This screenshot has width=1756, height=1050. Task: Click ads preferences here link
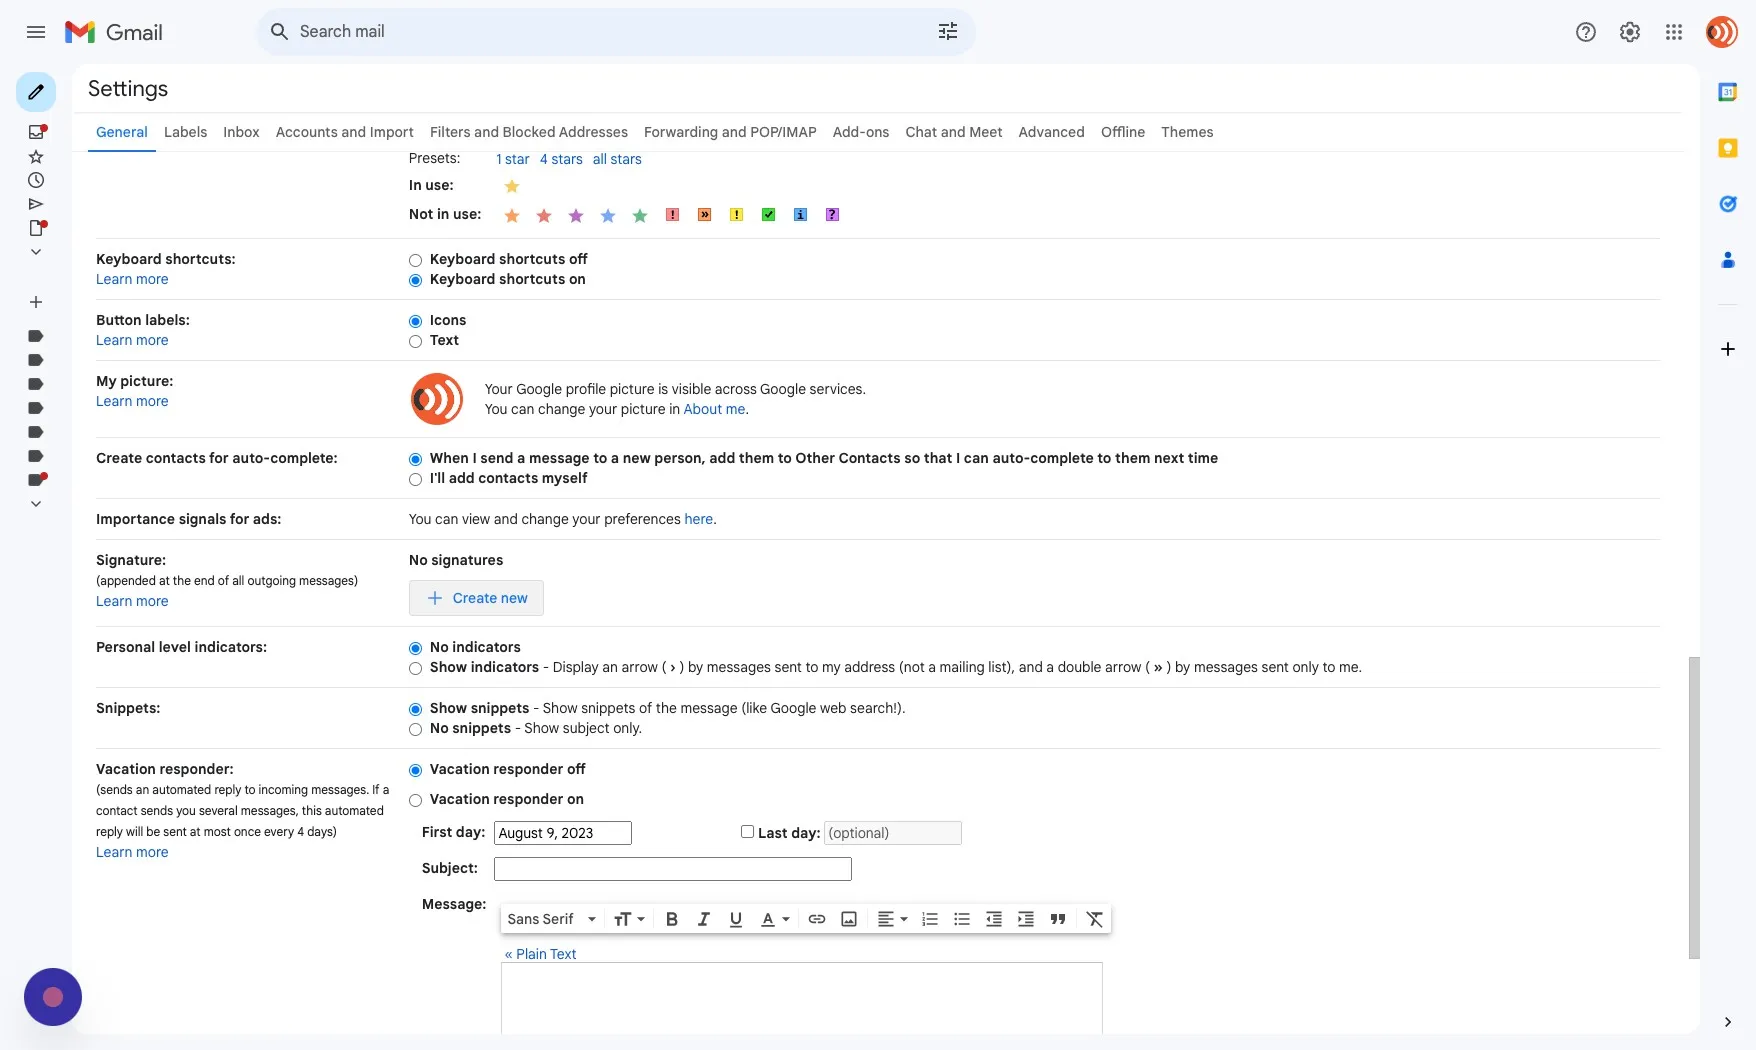[x=698, y=519]
